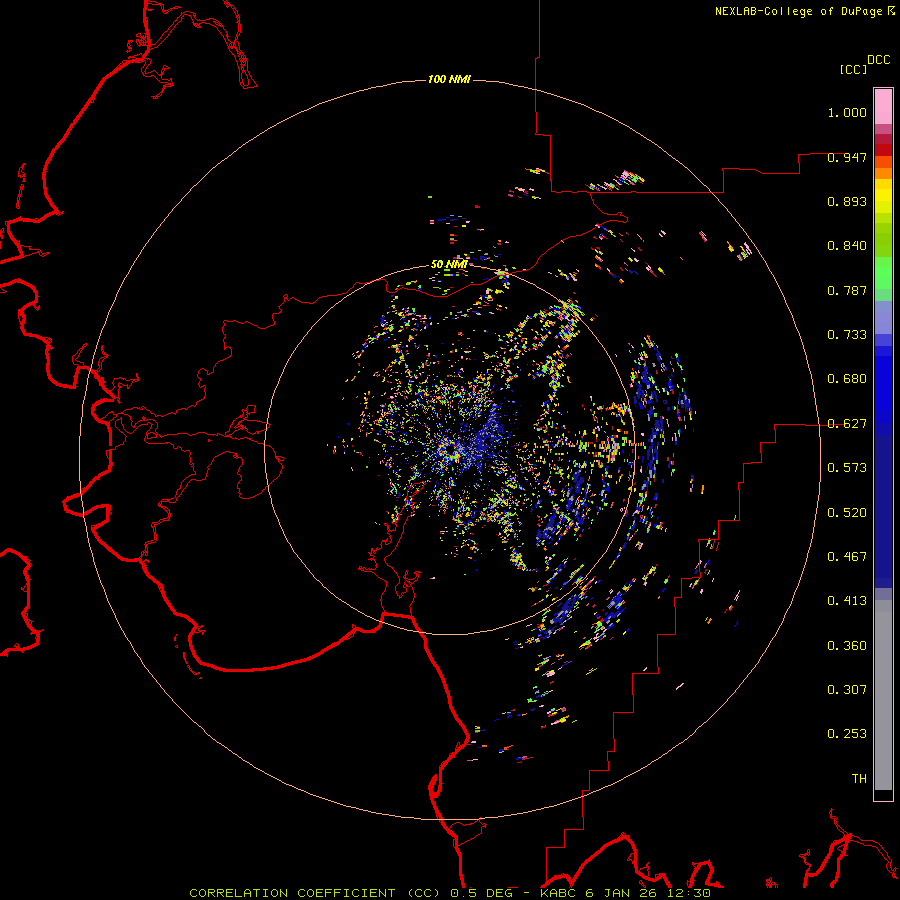Click the red band of the color bar
900x900 pixels.
883,150
